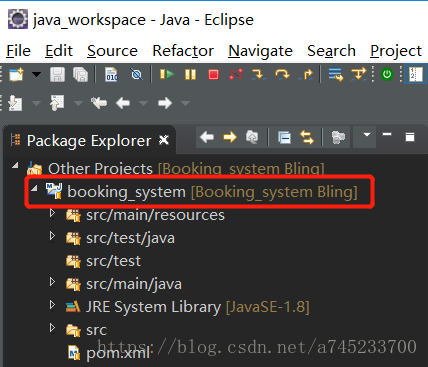Screen dimensions: 428x367
Task: Select the src/test source folder
Action: point(103,261)
